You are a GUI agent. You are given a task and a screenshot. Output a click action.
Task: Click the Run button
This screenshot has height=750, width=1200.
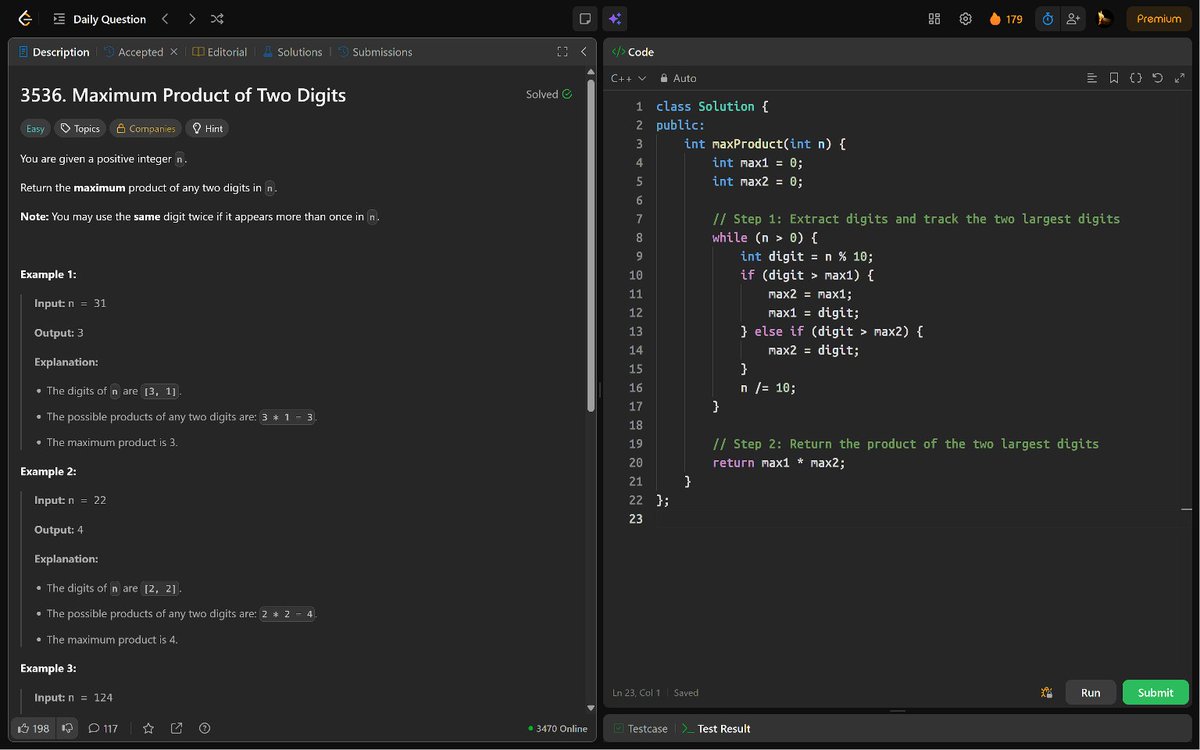1091,692
